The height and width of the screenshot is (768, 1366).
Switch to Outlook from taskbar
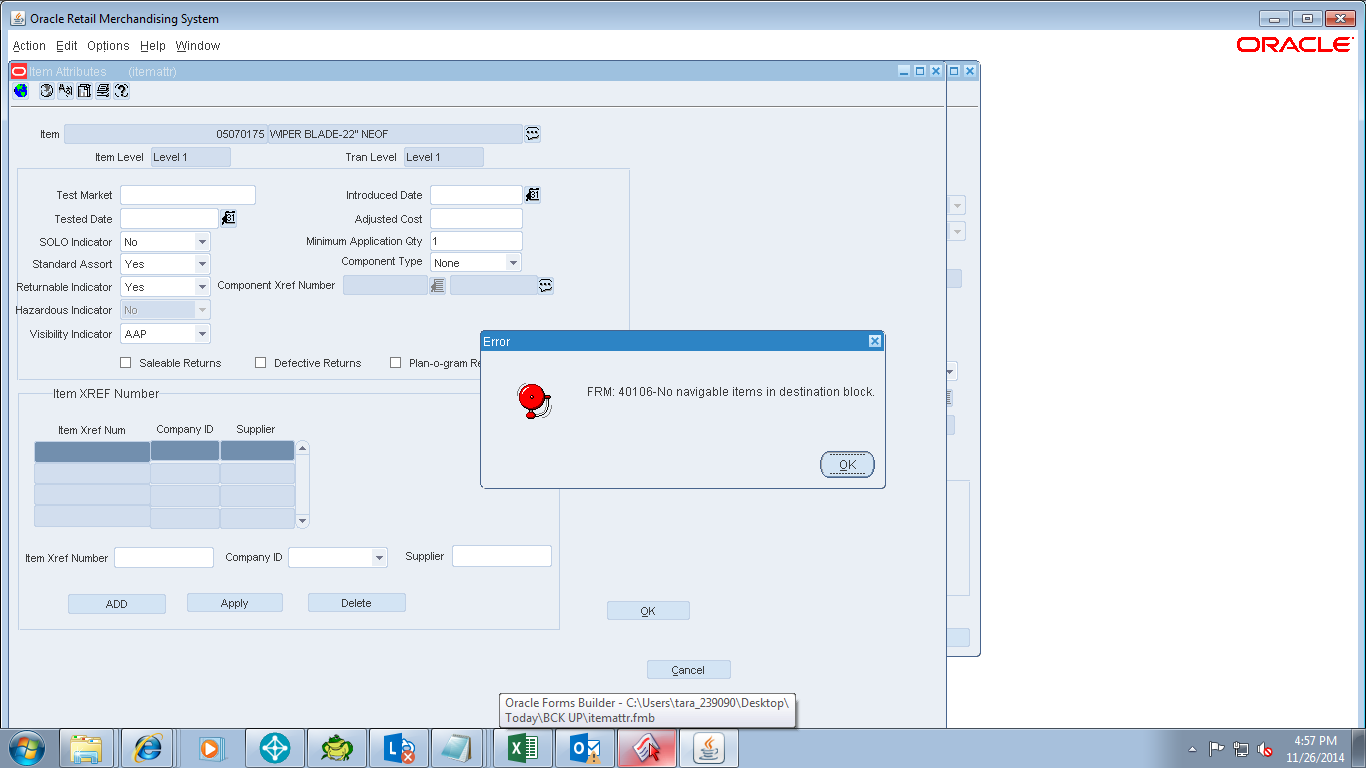point(585,748)
